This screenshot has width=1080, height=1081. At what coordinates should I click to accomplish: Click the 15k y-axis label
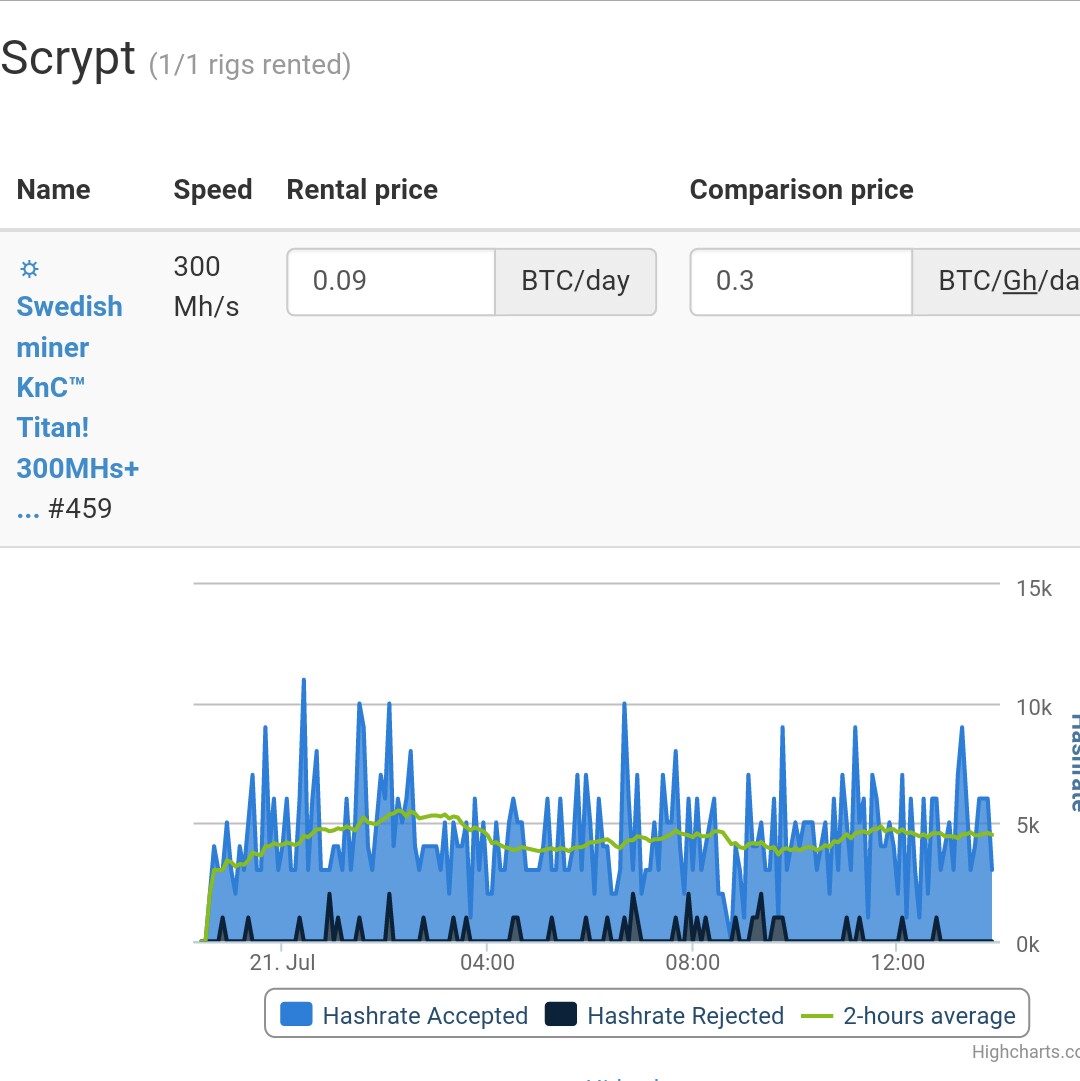[x=1034, y=588]
